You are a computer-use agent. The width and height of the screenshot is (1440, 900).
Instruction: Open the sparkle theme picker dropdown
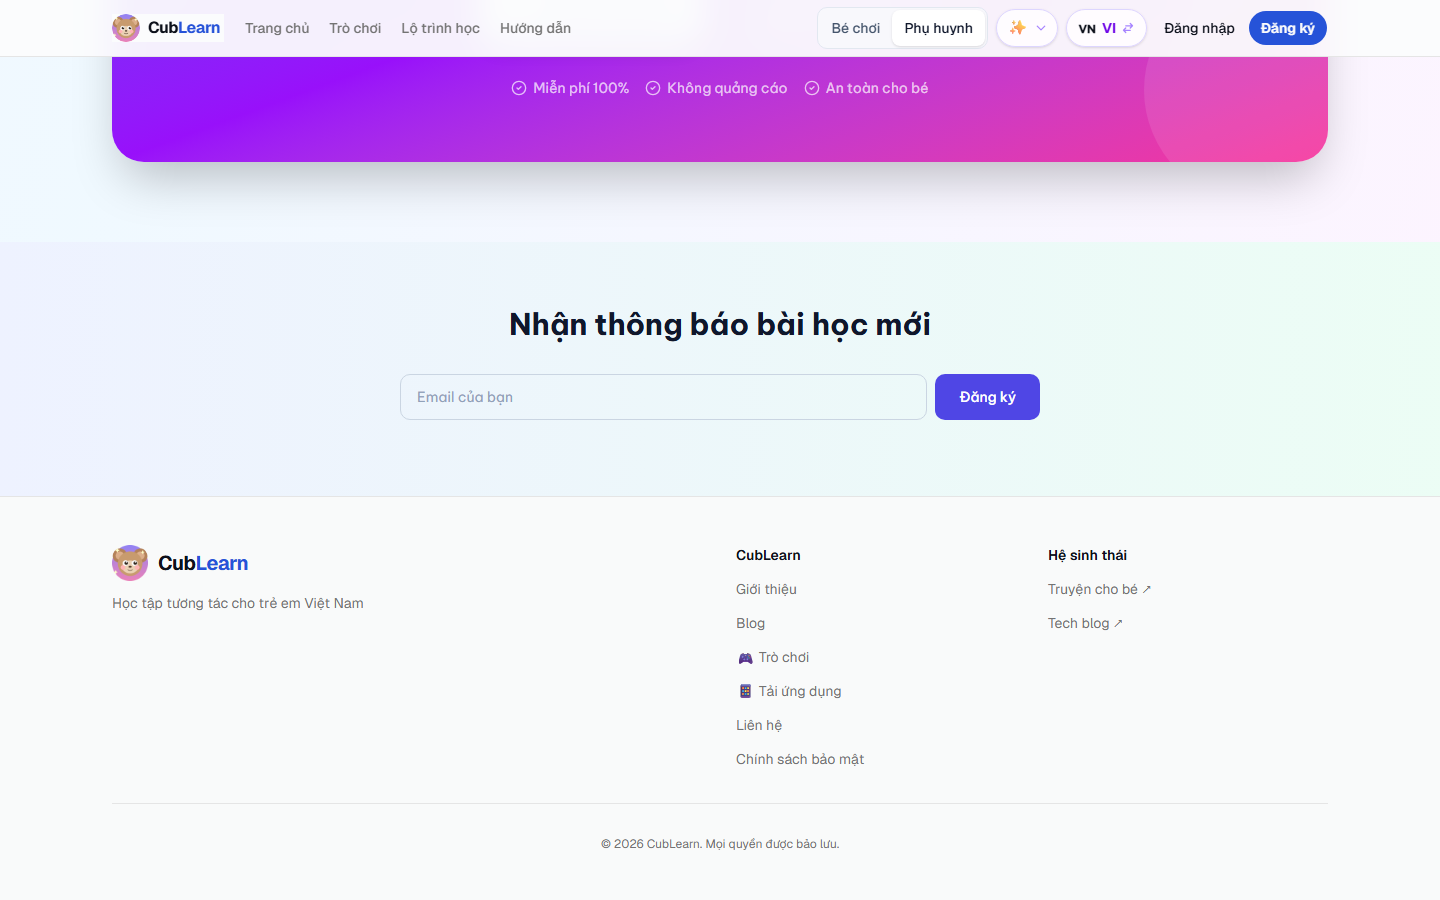tap(1027, 28)
